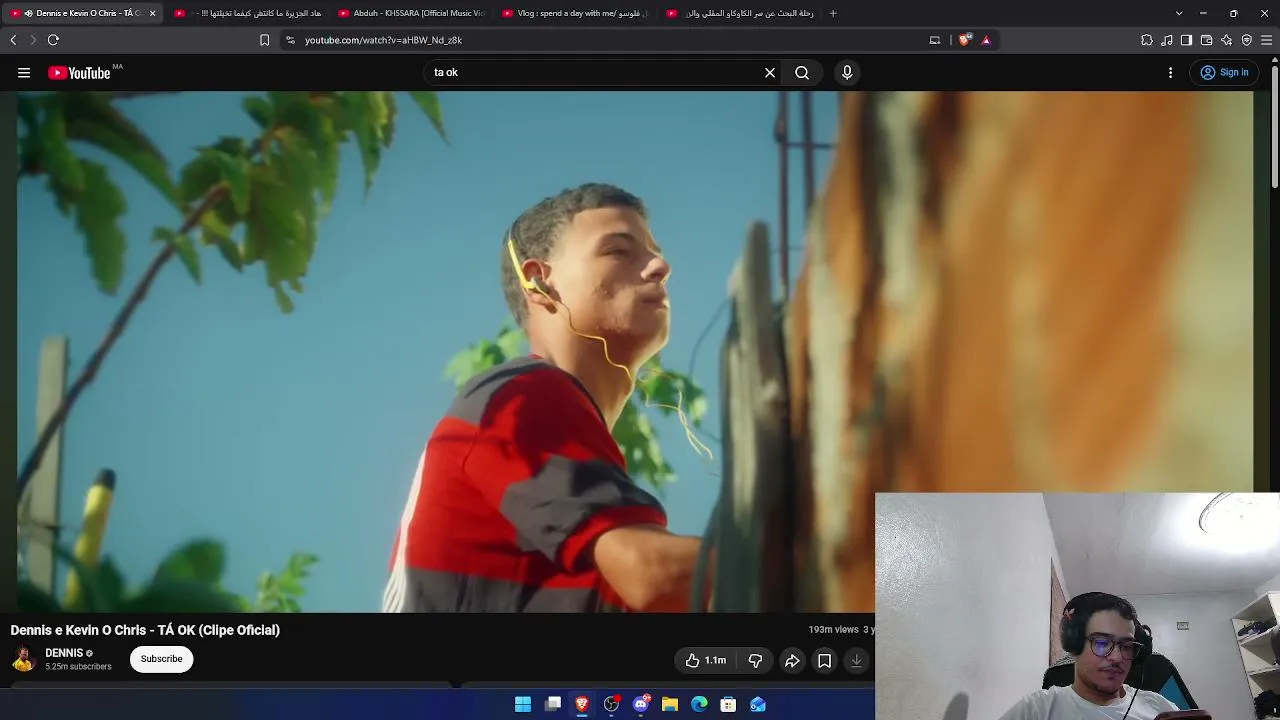This screenshot has height=720, width=1280.
Task: Toggle the browser sidebar panel
Action: [1186, 40]
